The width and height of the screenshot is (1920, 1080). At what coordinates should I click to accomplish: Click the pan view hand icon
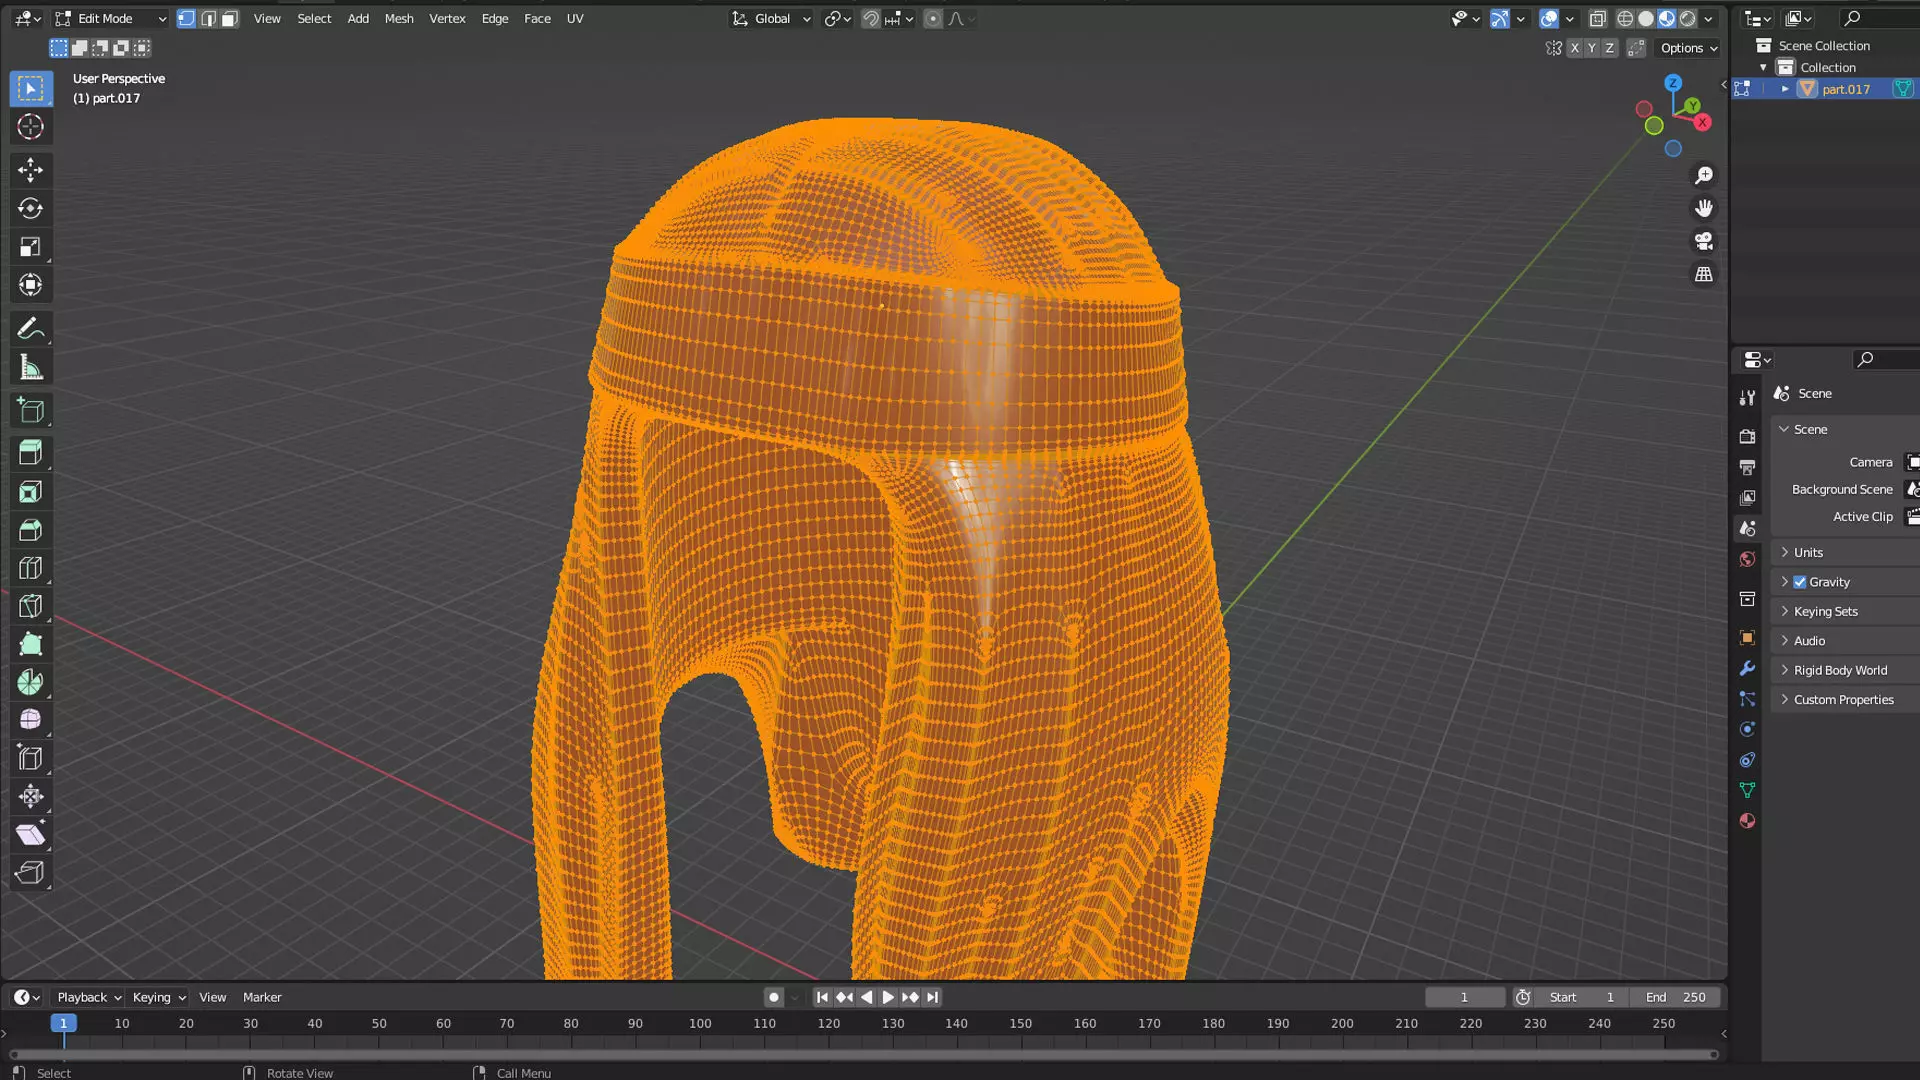pyautogui.click(x=1704, y=208)
